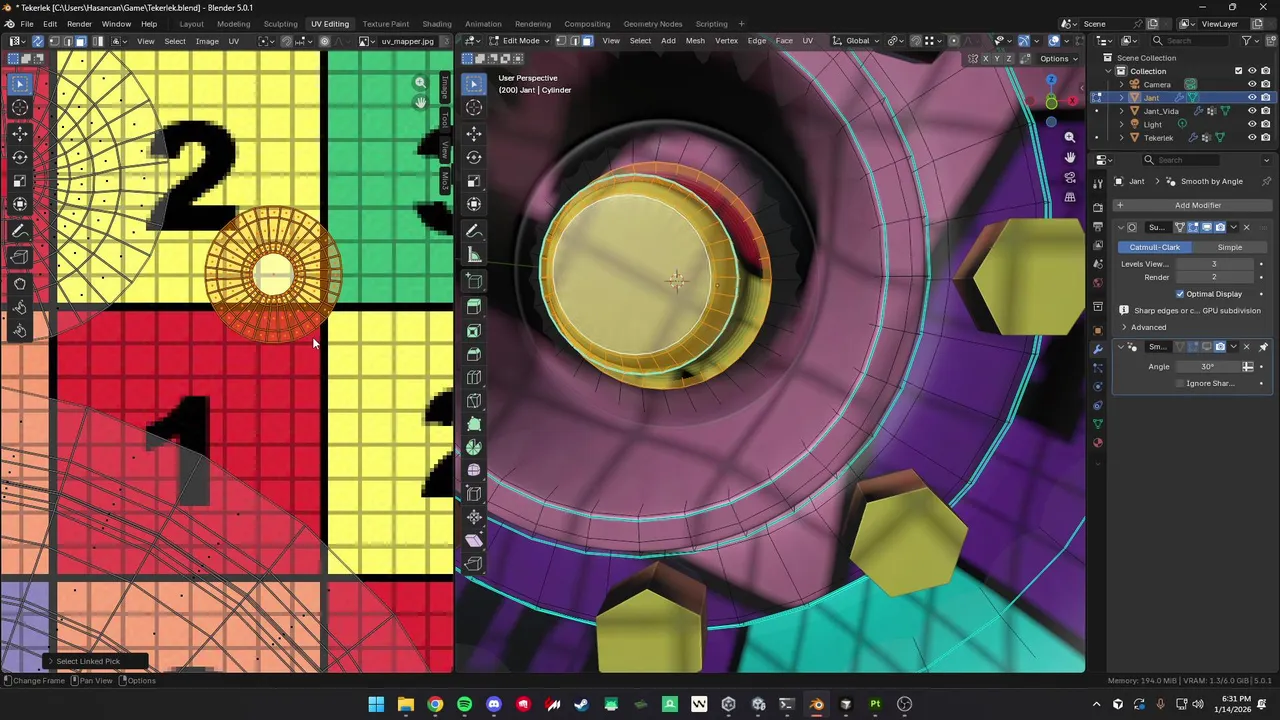Remove the Smooth by Angle modifier
This screenshot has height=720, width=1280.
point(1246,347)
